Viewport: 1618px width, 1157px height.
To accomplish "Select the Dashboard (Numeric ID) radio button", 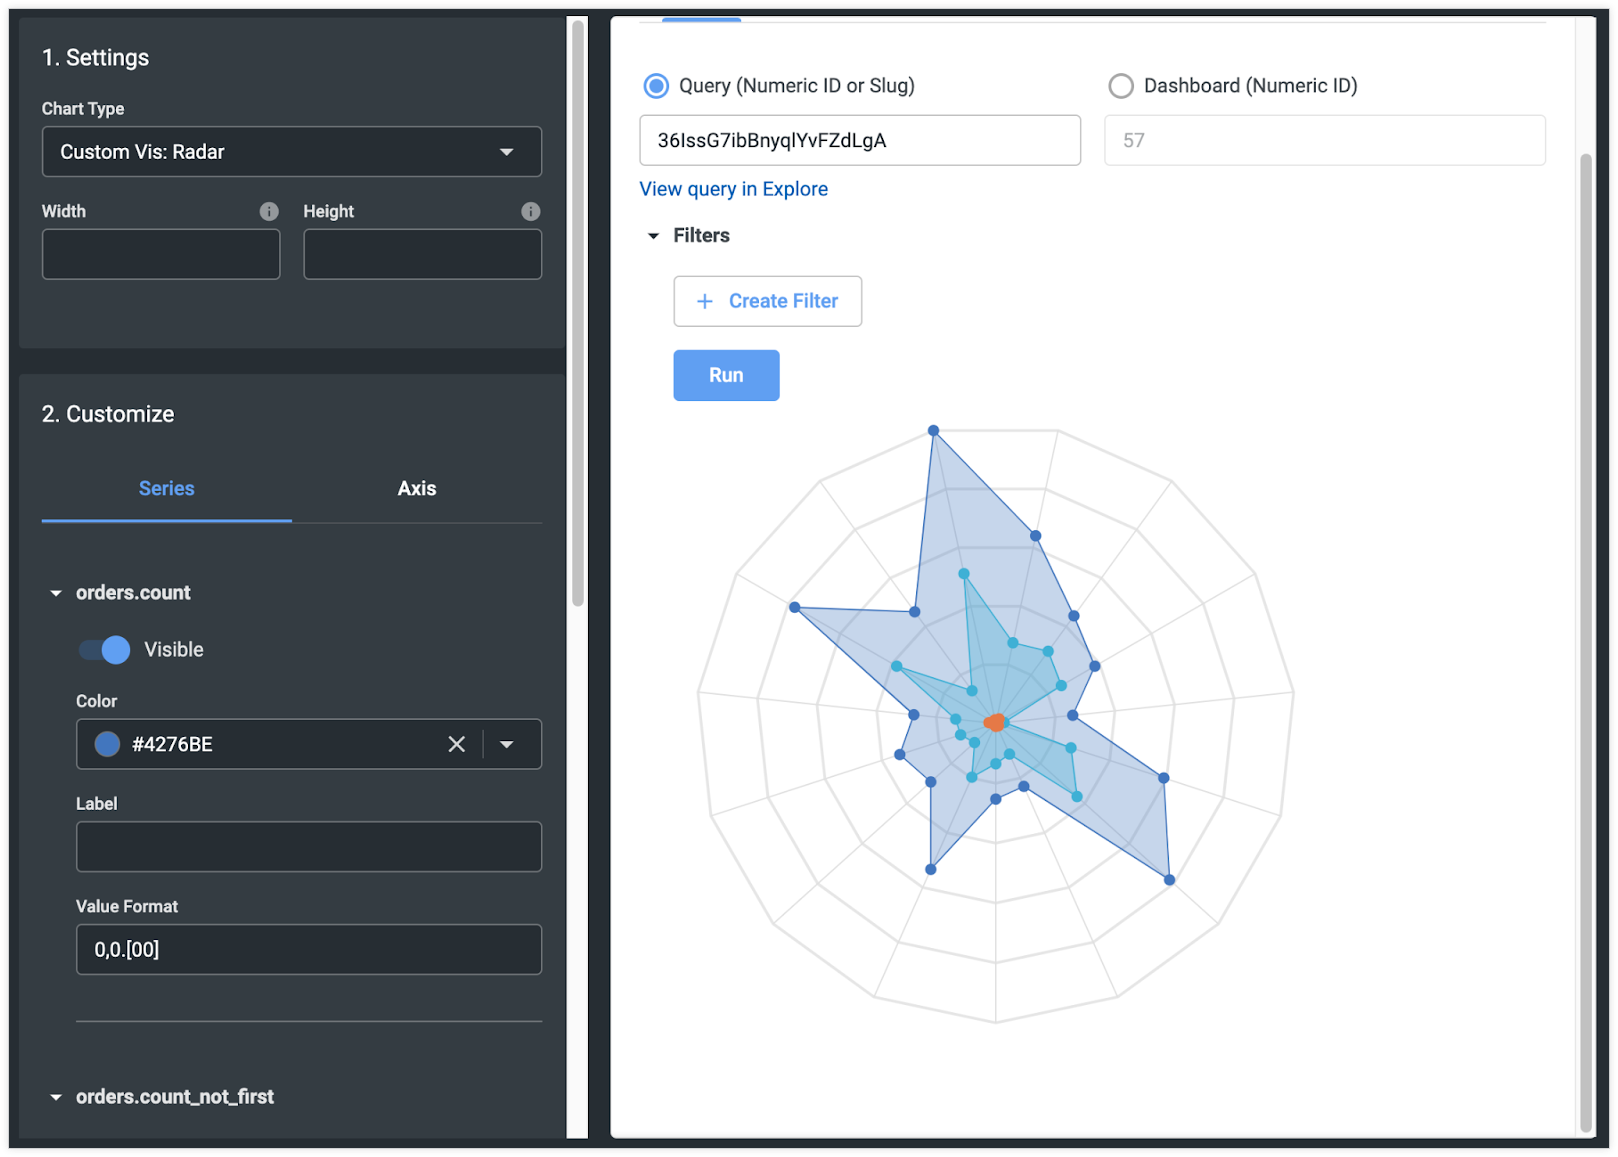I will (1120, 86).
